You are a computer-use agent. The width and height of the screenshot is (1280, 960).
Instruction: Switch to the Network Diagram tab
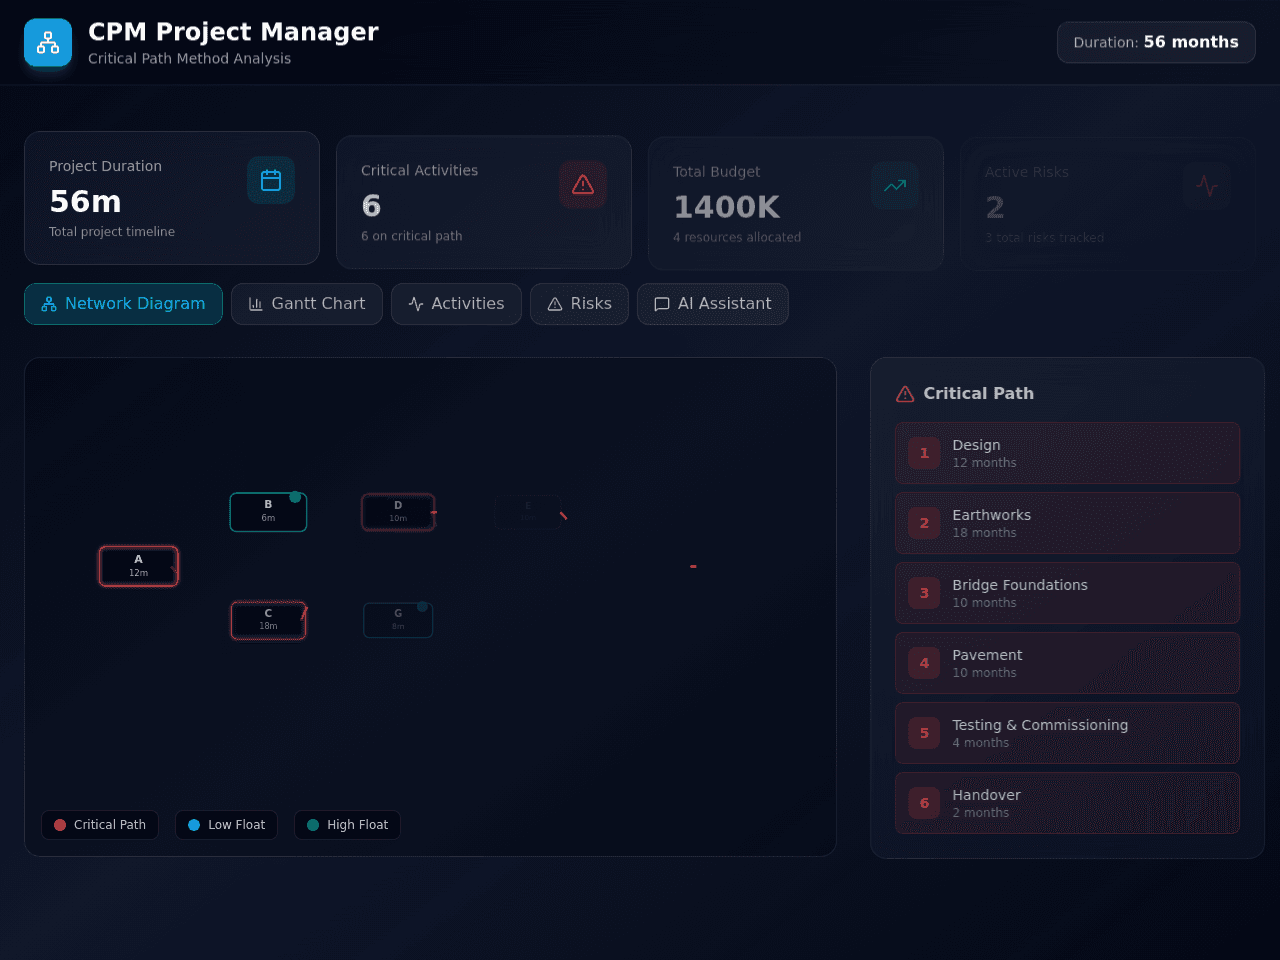[x=123, y=304]
